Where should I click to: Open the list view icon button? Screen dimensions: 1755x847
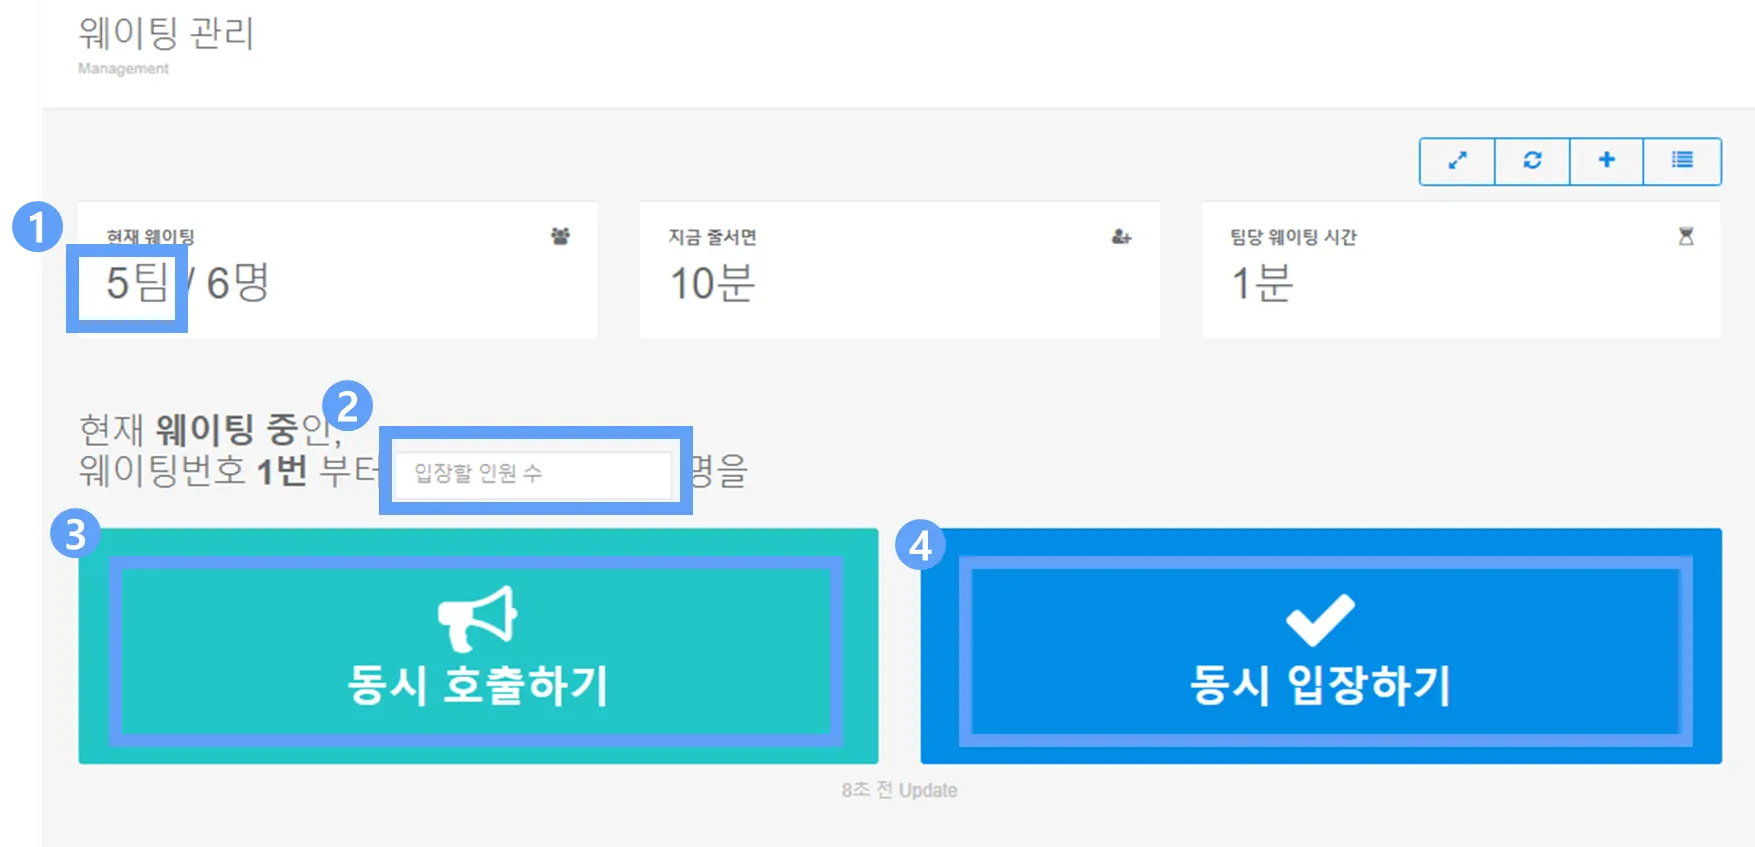point(1682,160)
